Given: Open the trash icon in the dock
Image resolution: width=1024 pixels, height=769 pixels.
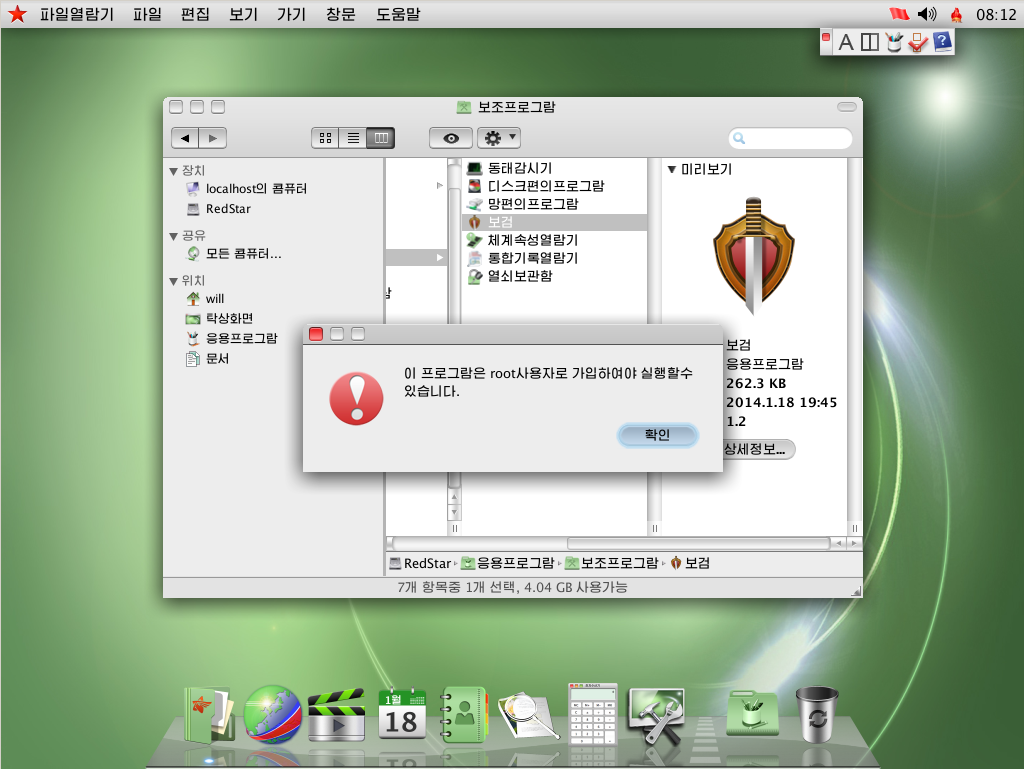Looking at the screenshot, I should point(816,714).
